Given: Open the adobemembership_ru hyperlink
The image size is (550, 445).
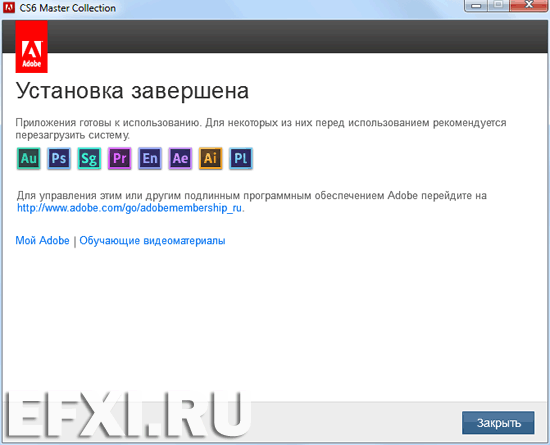Looking at the screenshot, I should click(130, 208).
